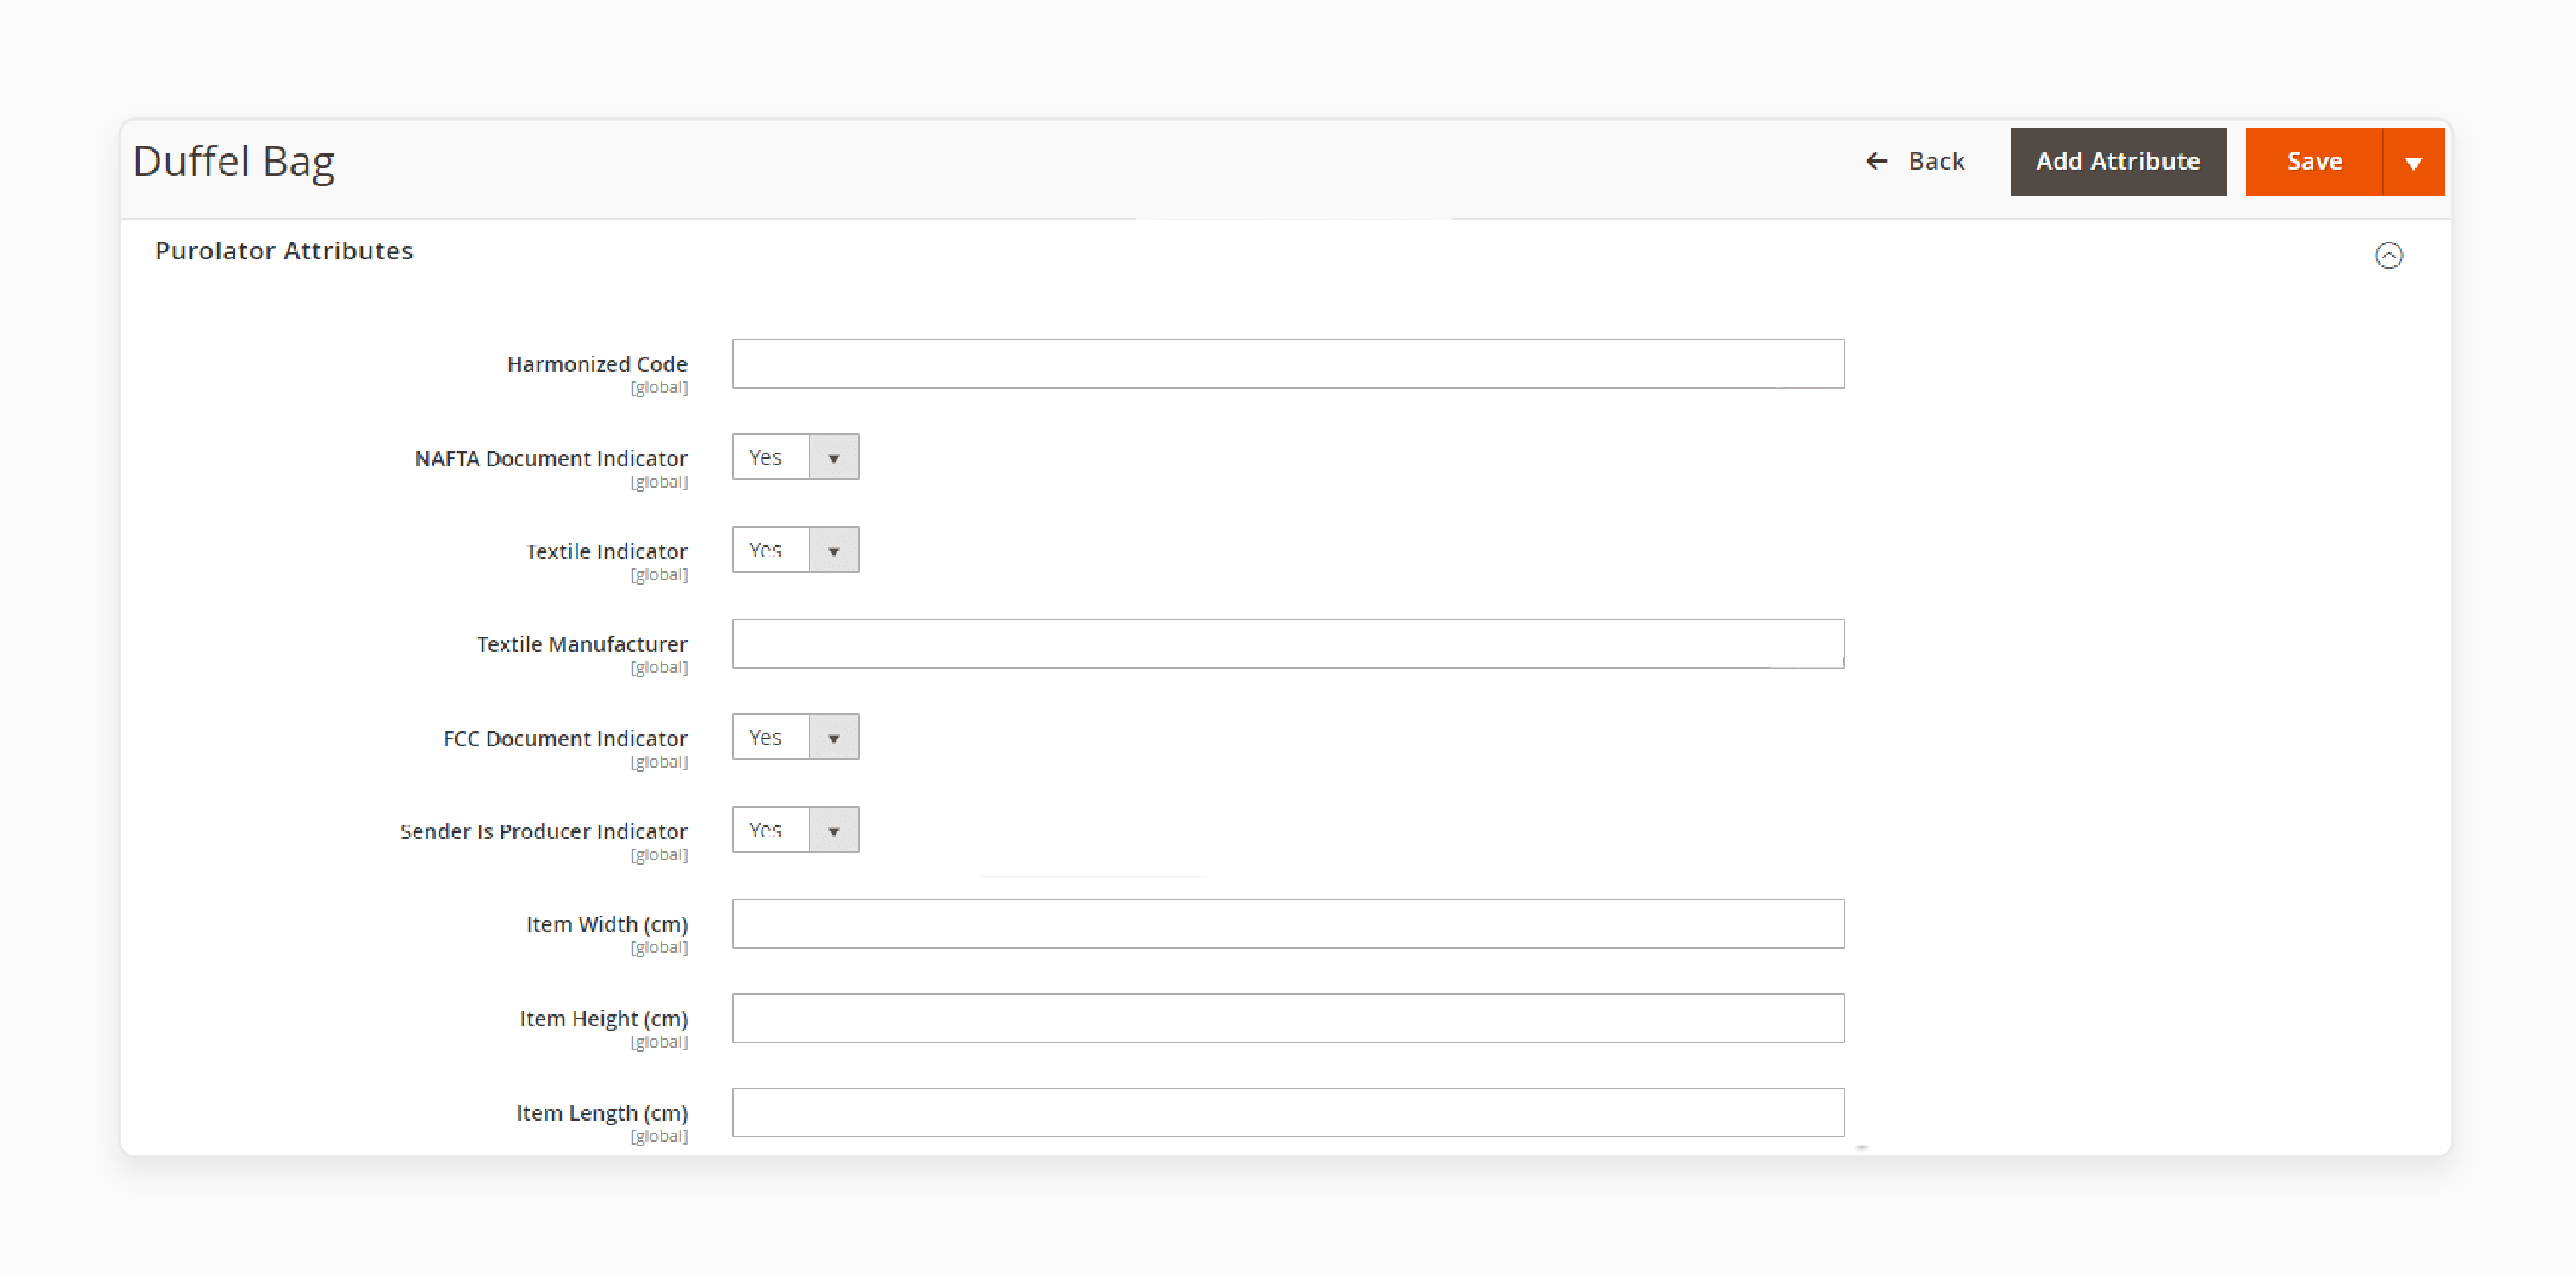Click the Item Length (cm) label

pos(602,1112)
